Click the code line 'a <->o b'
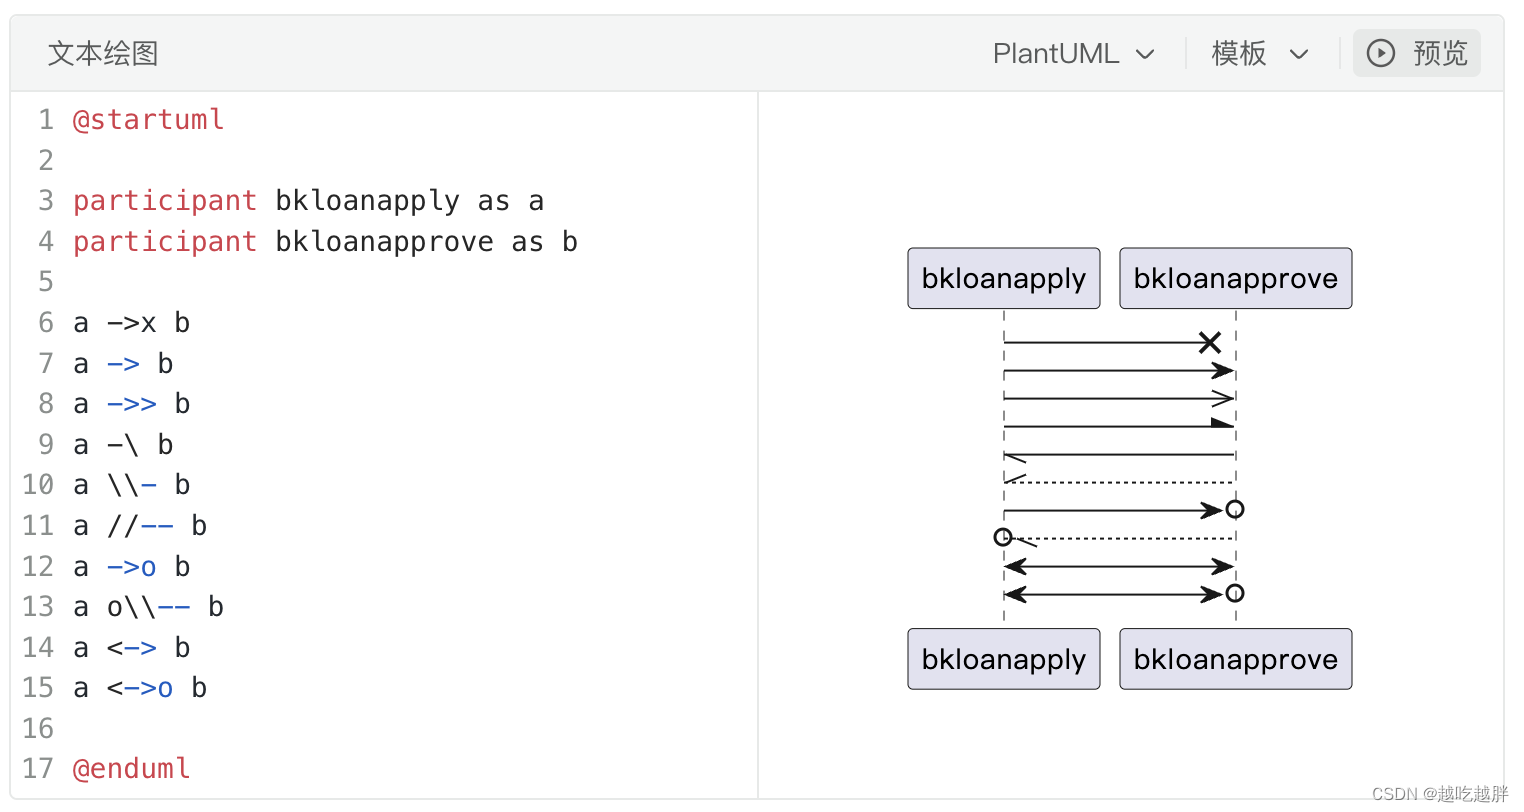This screenshot has height=812, width=1524. pos(140,688)
